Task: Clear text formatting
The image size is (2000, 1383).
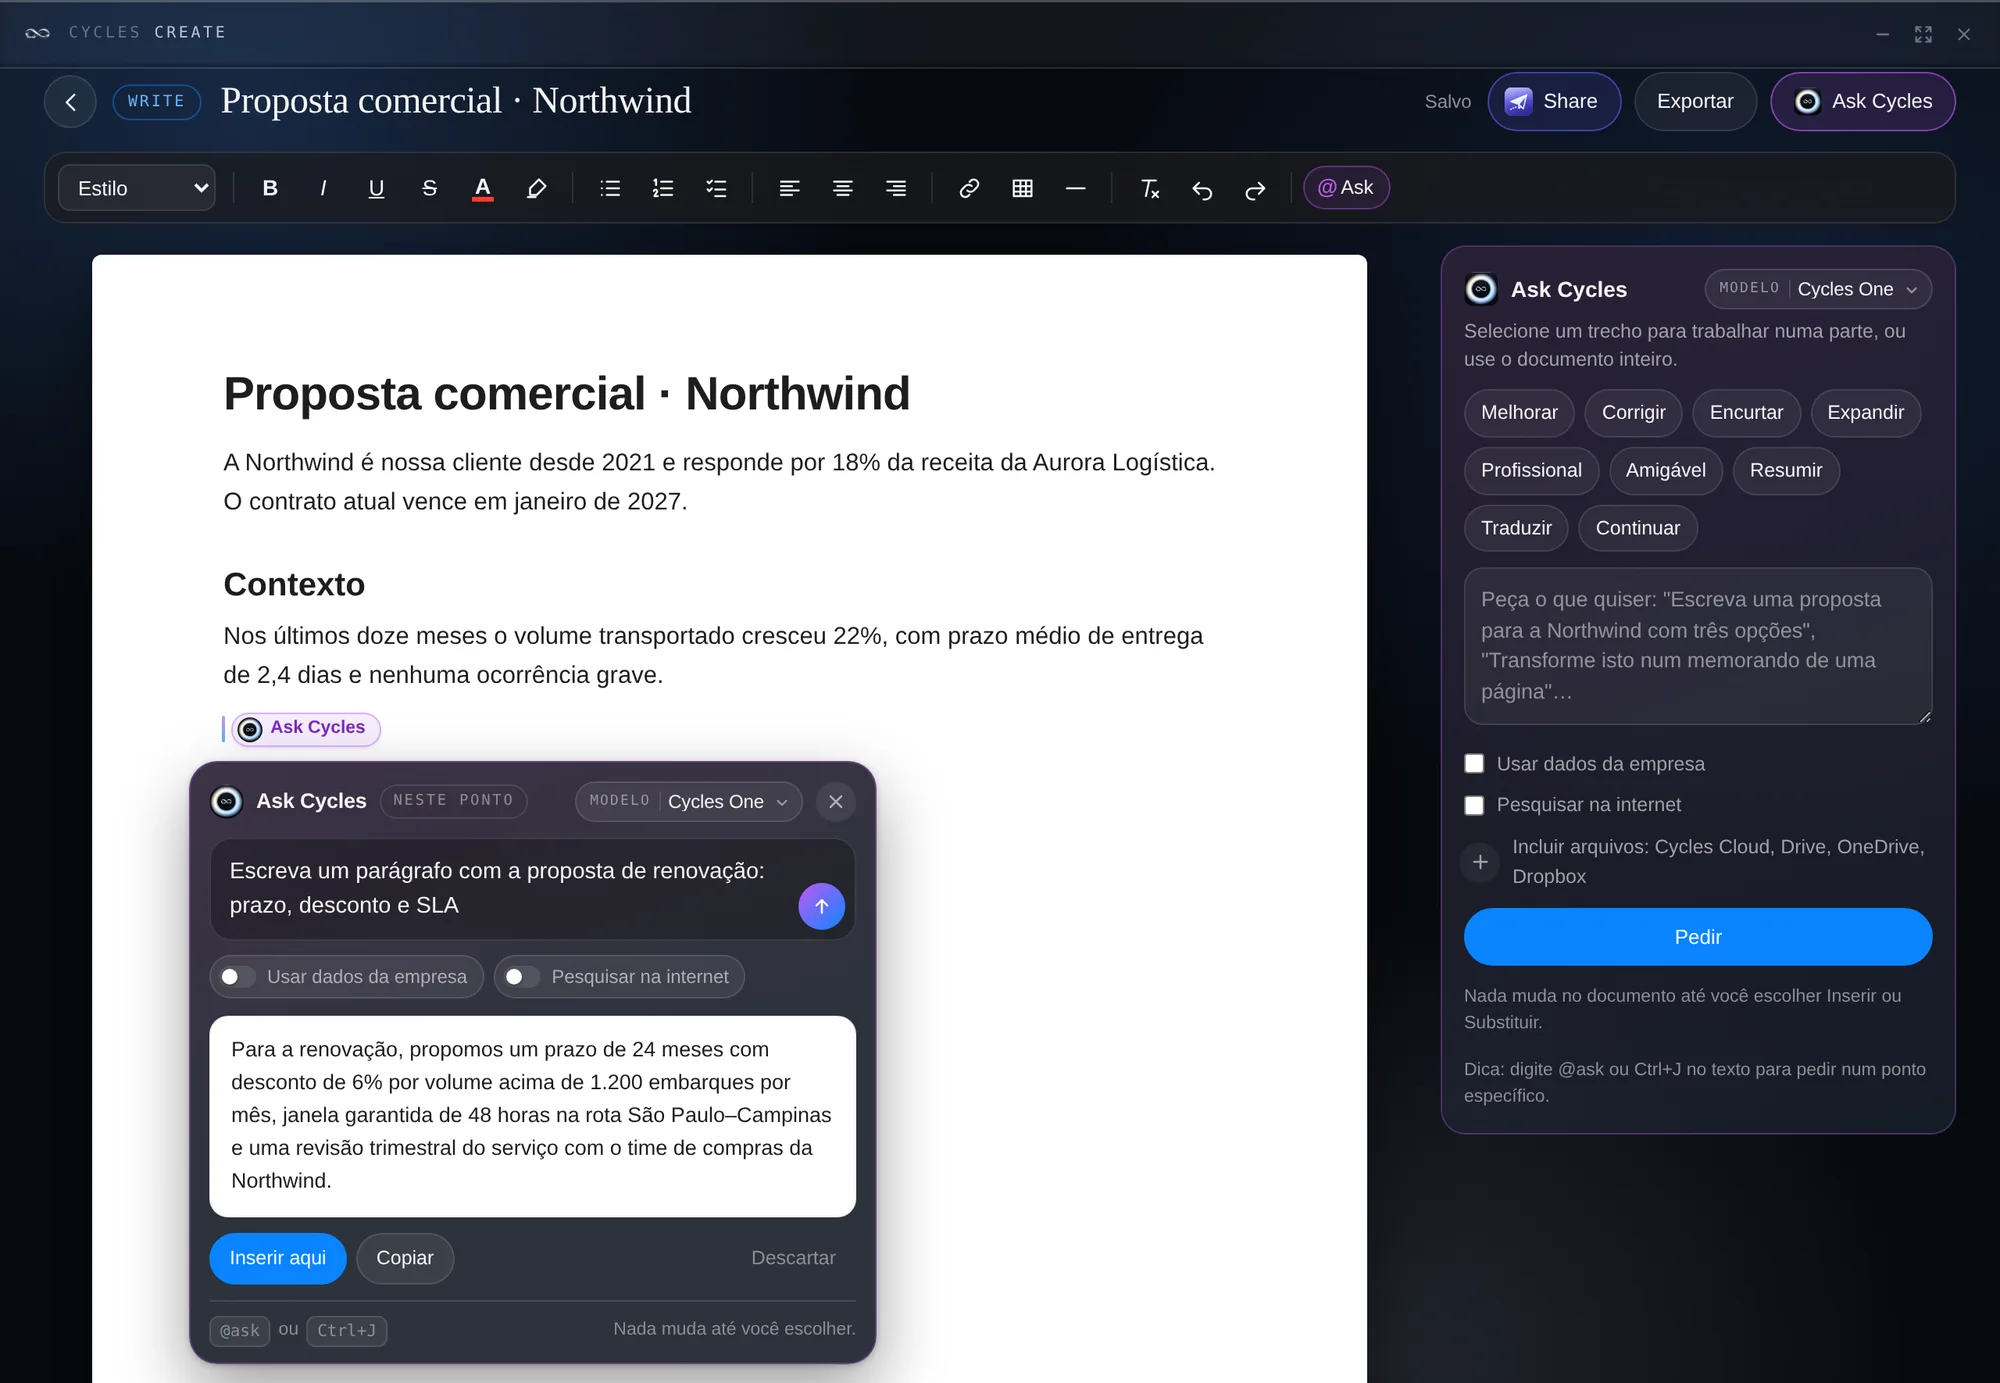Action: pos(1150,188)
